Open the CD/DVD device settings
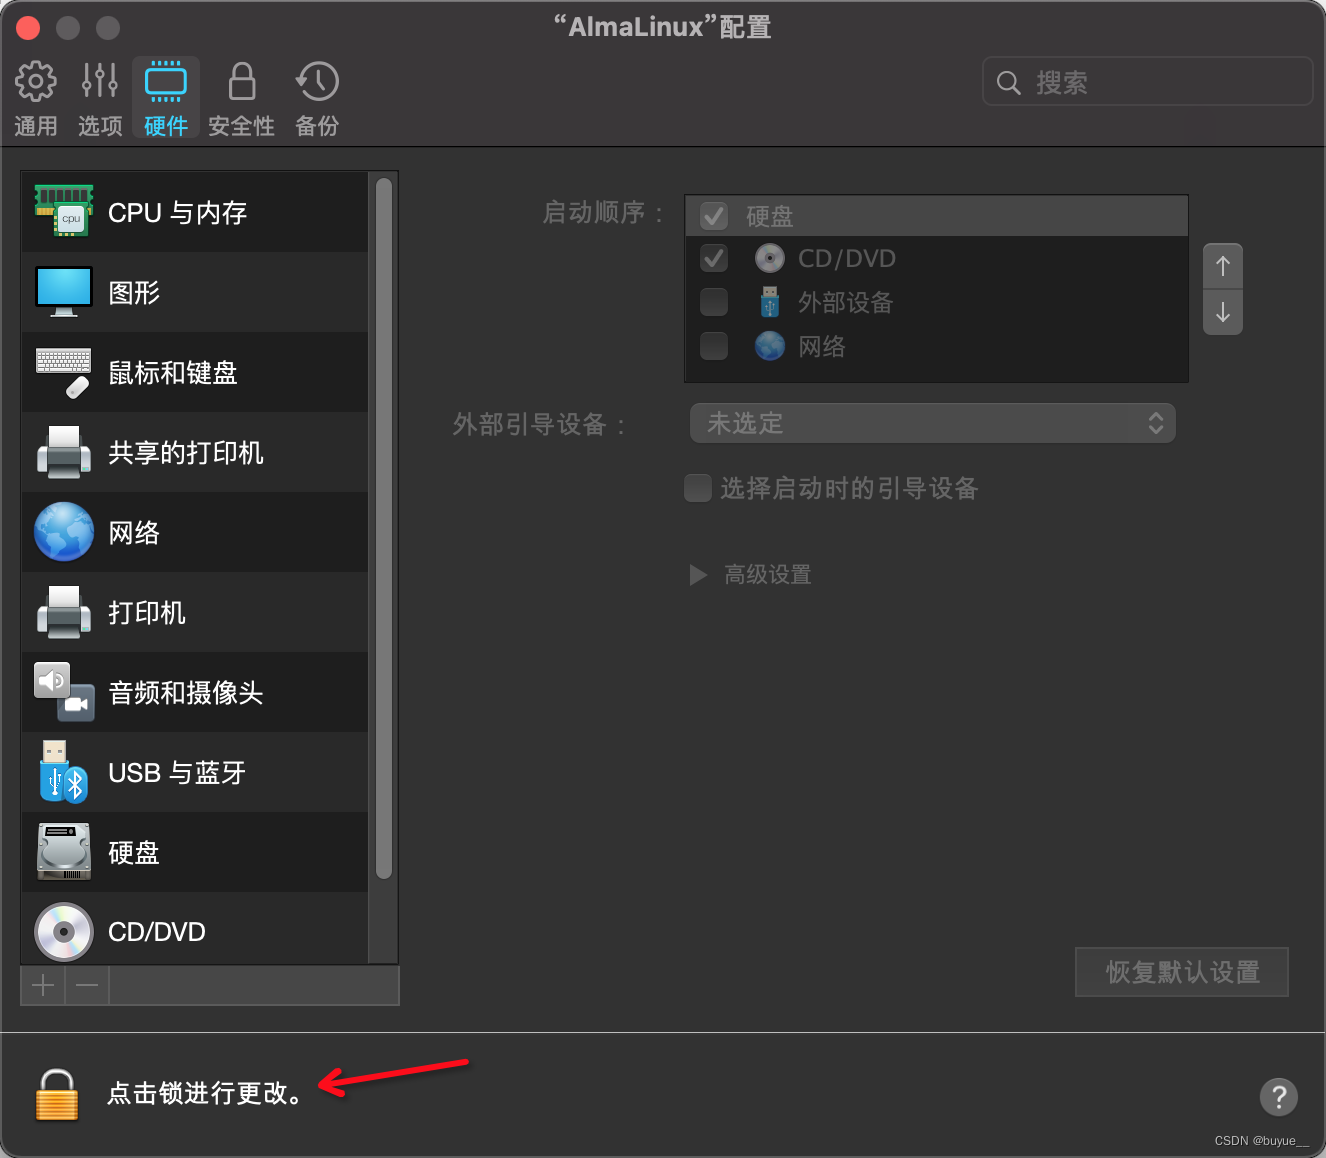This screenshot has height=1158, width=1326. click(156, 931)
